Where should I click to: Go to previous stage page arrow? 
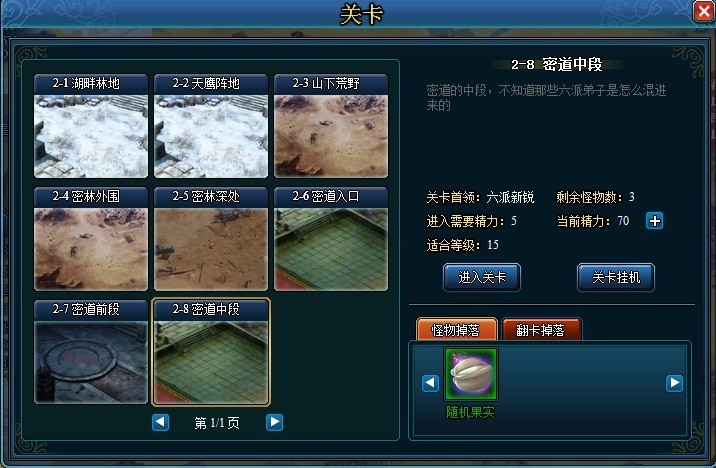[160, 422]
